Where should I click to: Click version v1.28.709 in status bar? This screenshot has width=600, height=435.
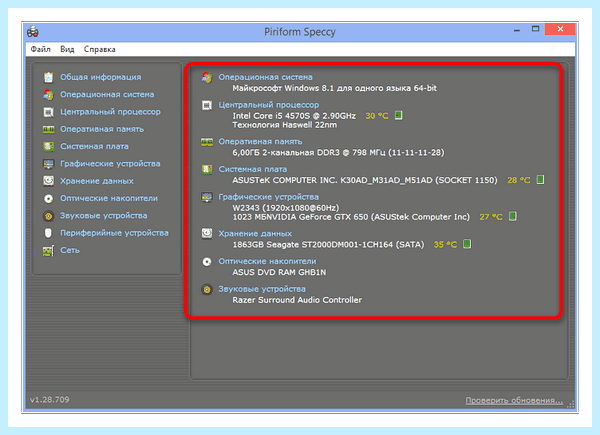click(50, 399)
